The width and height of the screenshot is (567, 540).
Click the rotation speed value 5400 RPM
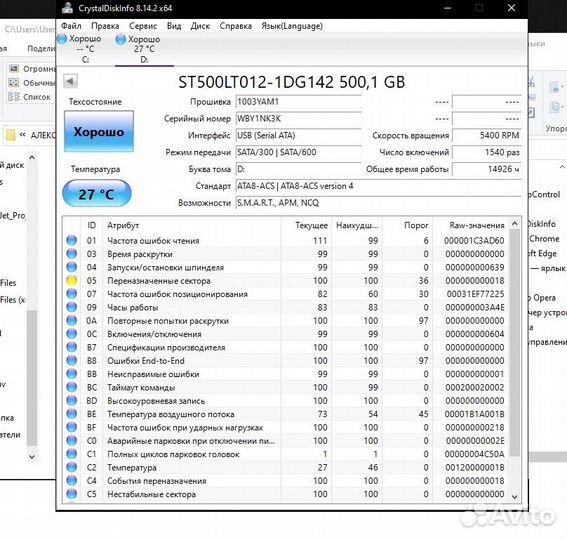pyautogui.click(x=487, y=136)
